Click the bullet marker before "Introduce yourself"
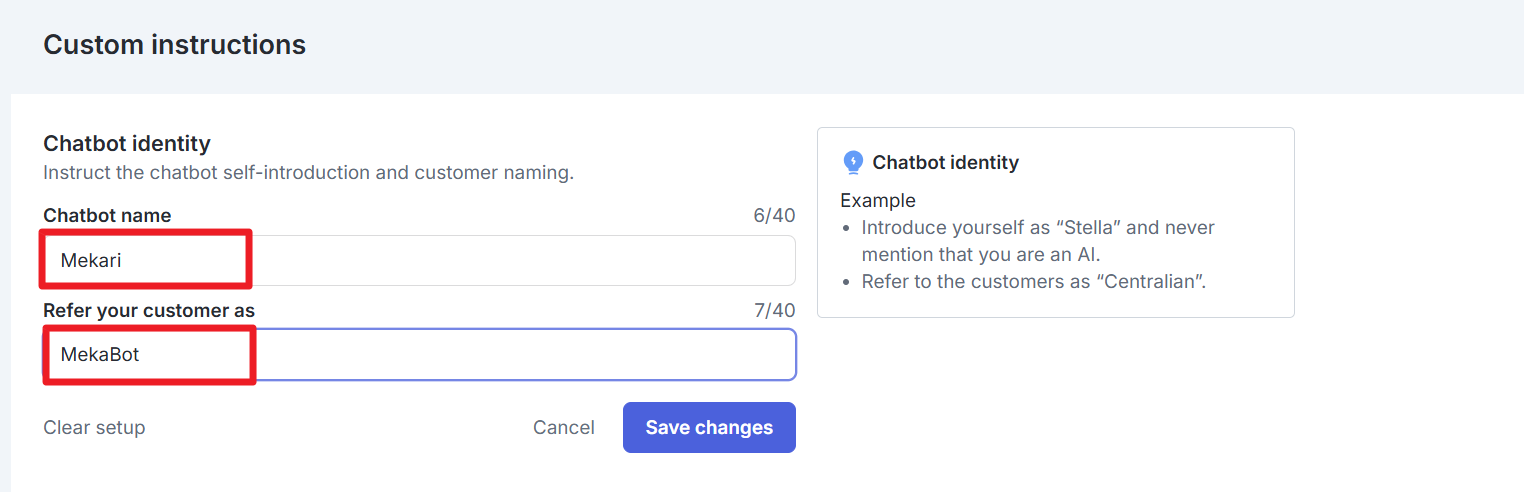This screenshot has height=492, width=1524. [847, 228]
